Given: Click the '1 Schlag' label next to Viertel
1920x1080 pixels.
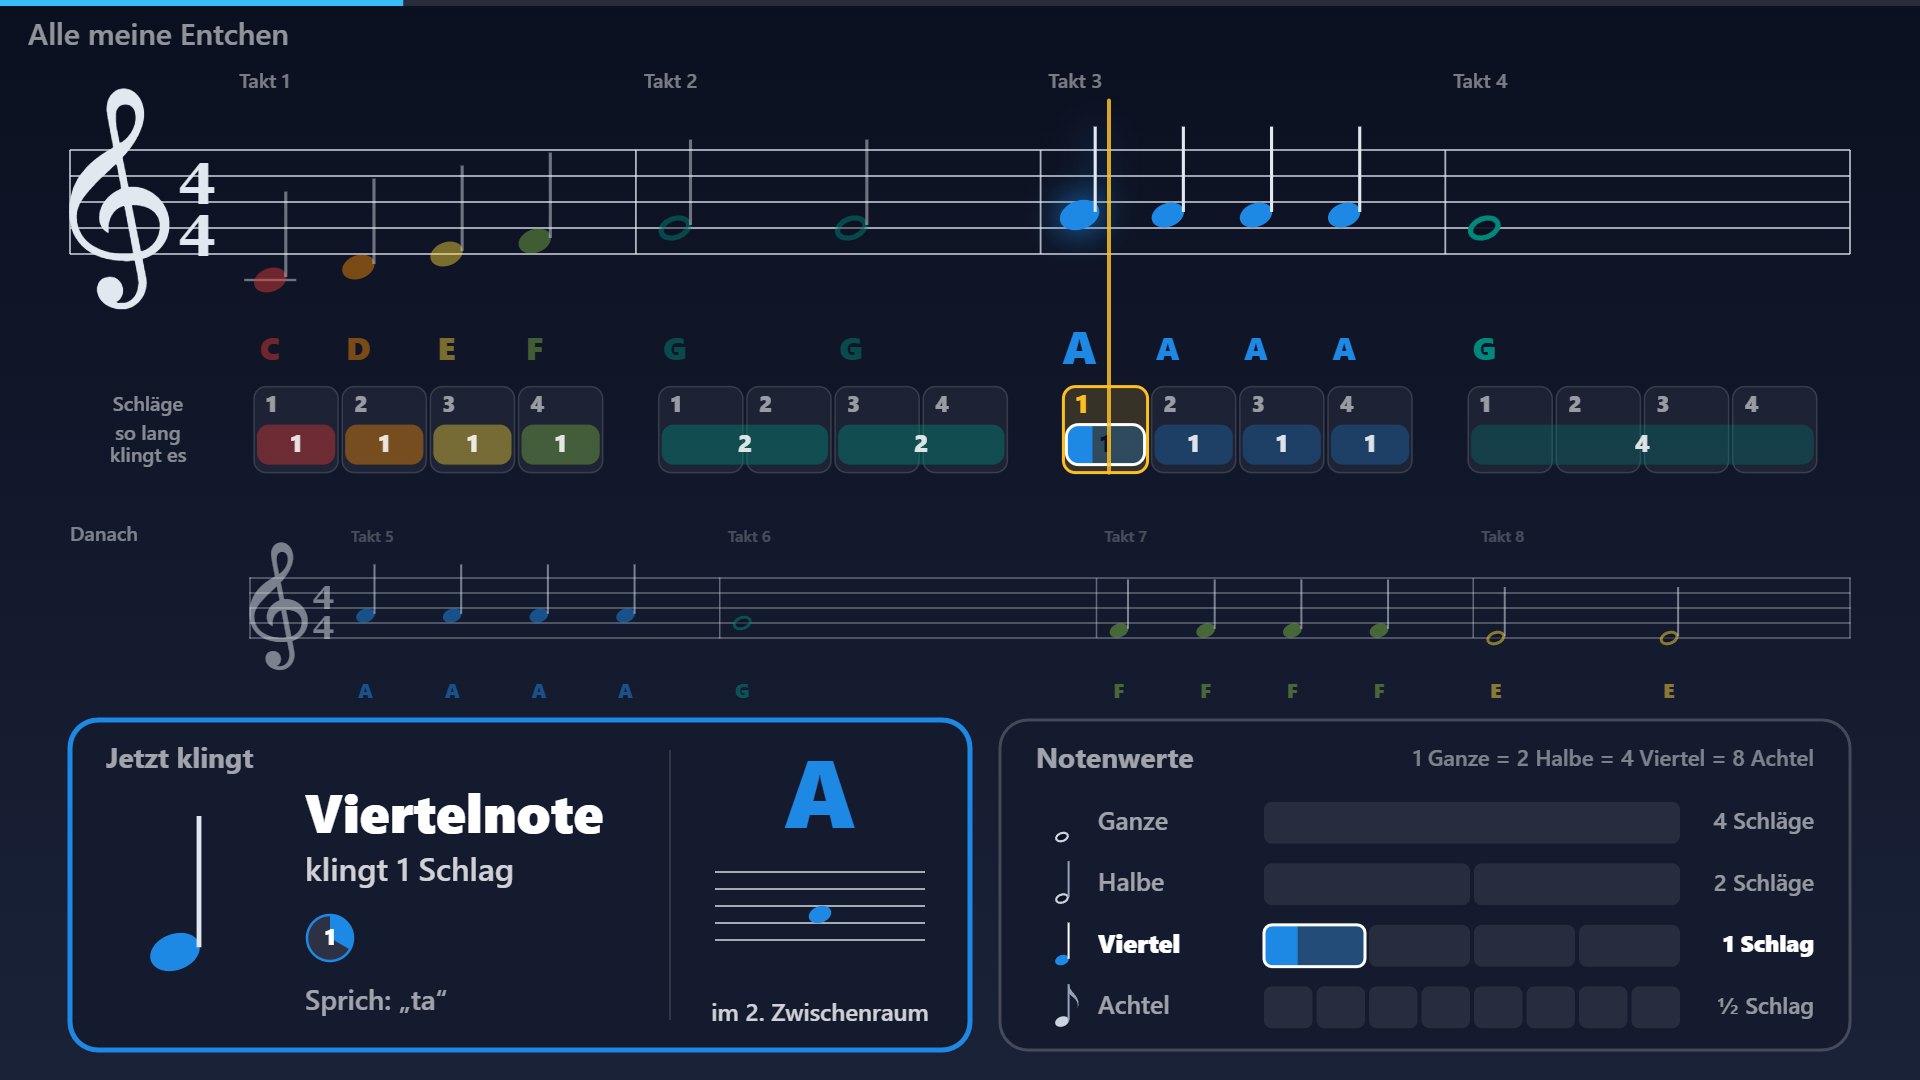Looking at the screenshot, I should tap(1767, 944).
